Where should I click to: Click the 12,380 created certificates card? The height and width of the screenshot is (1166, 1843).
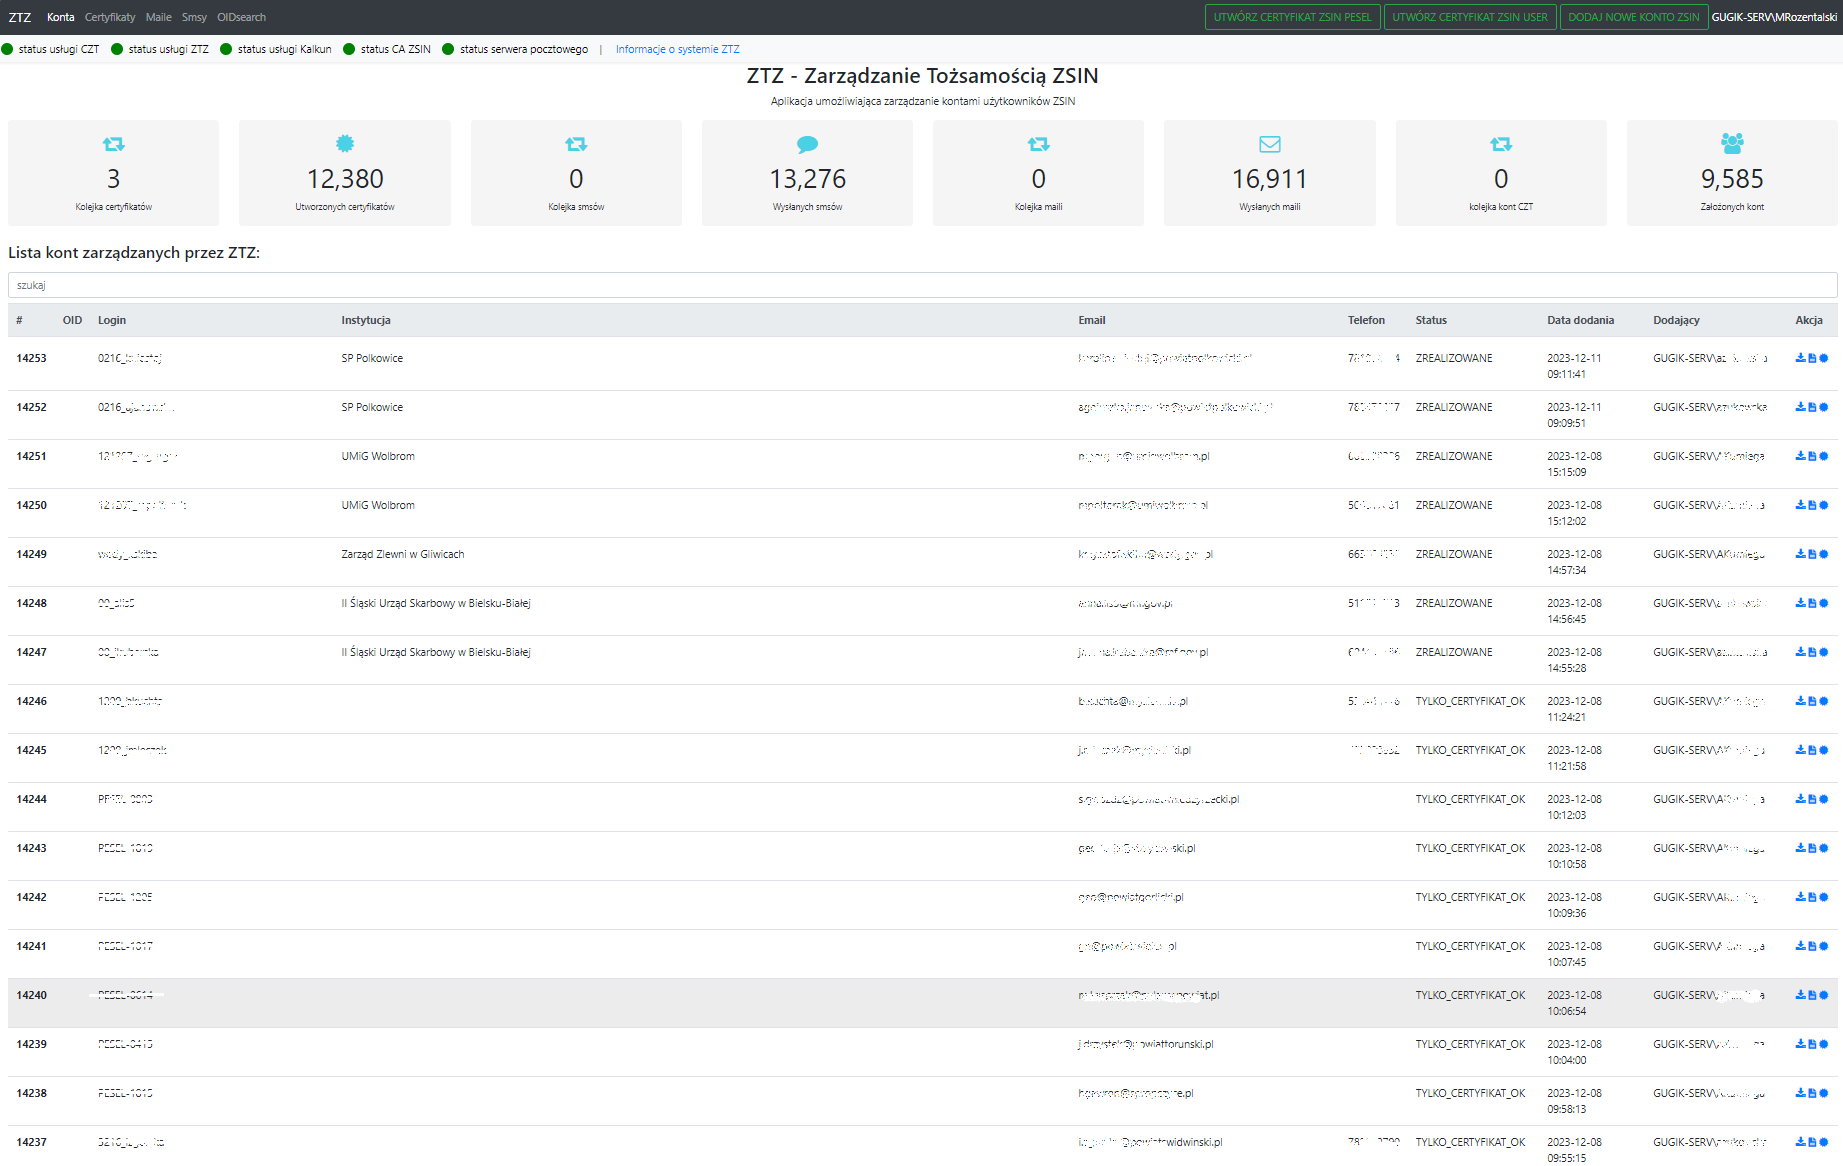click(345, 173)
